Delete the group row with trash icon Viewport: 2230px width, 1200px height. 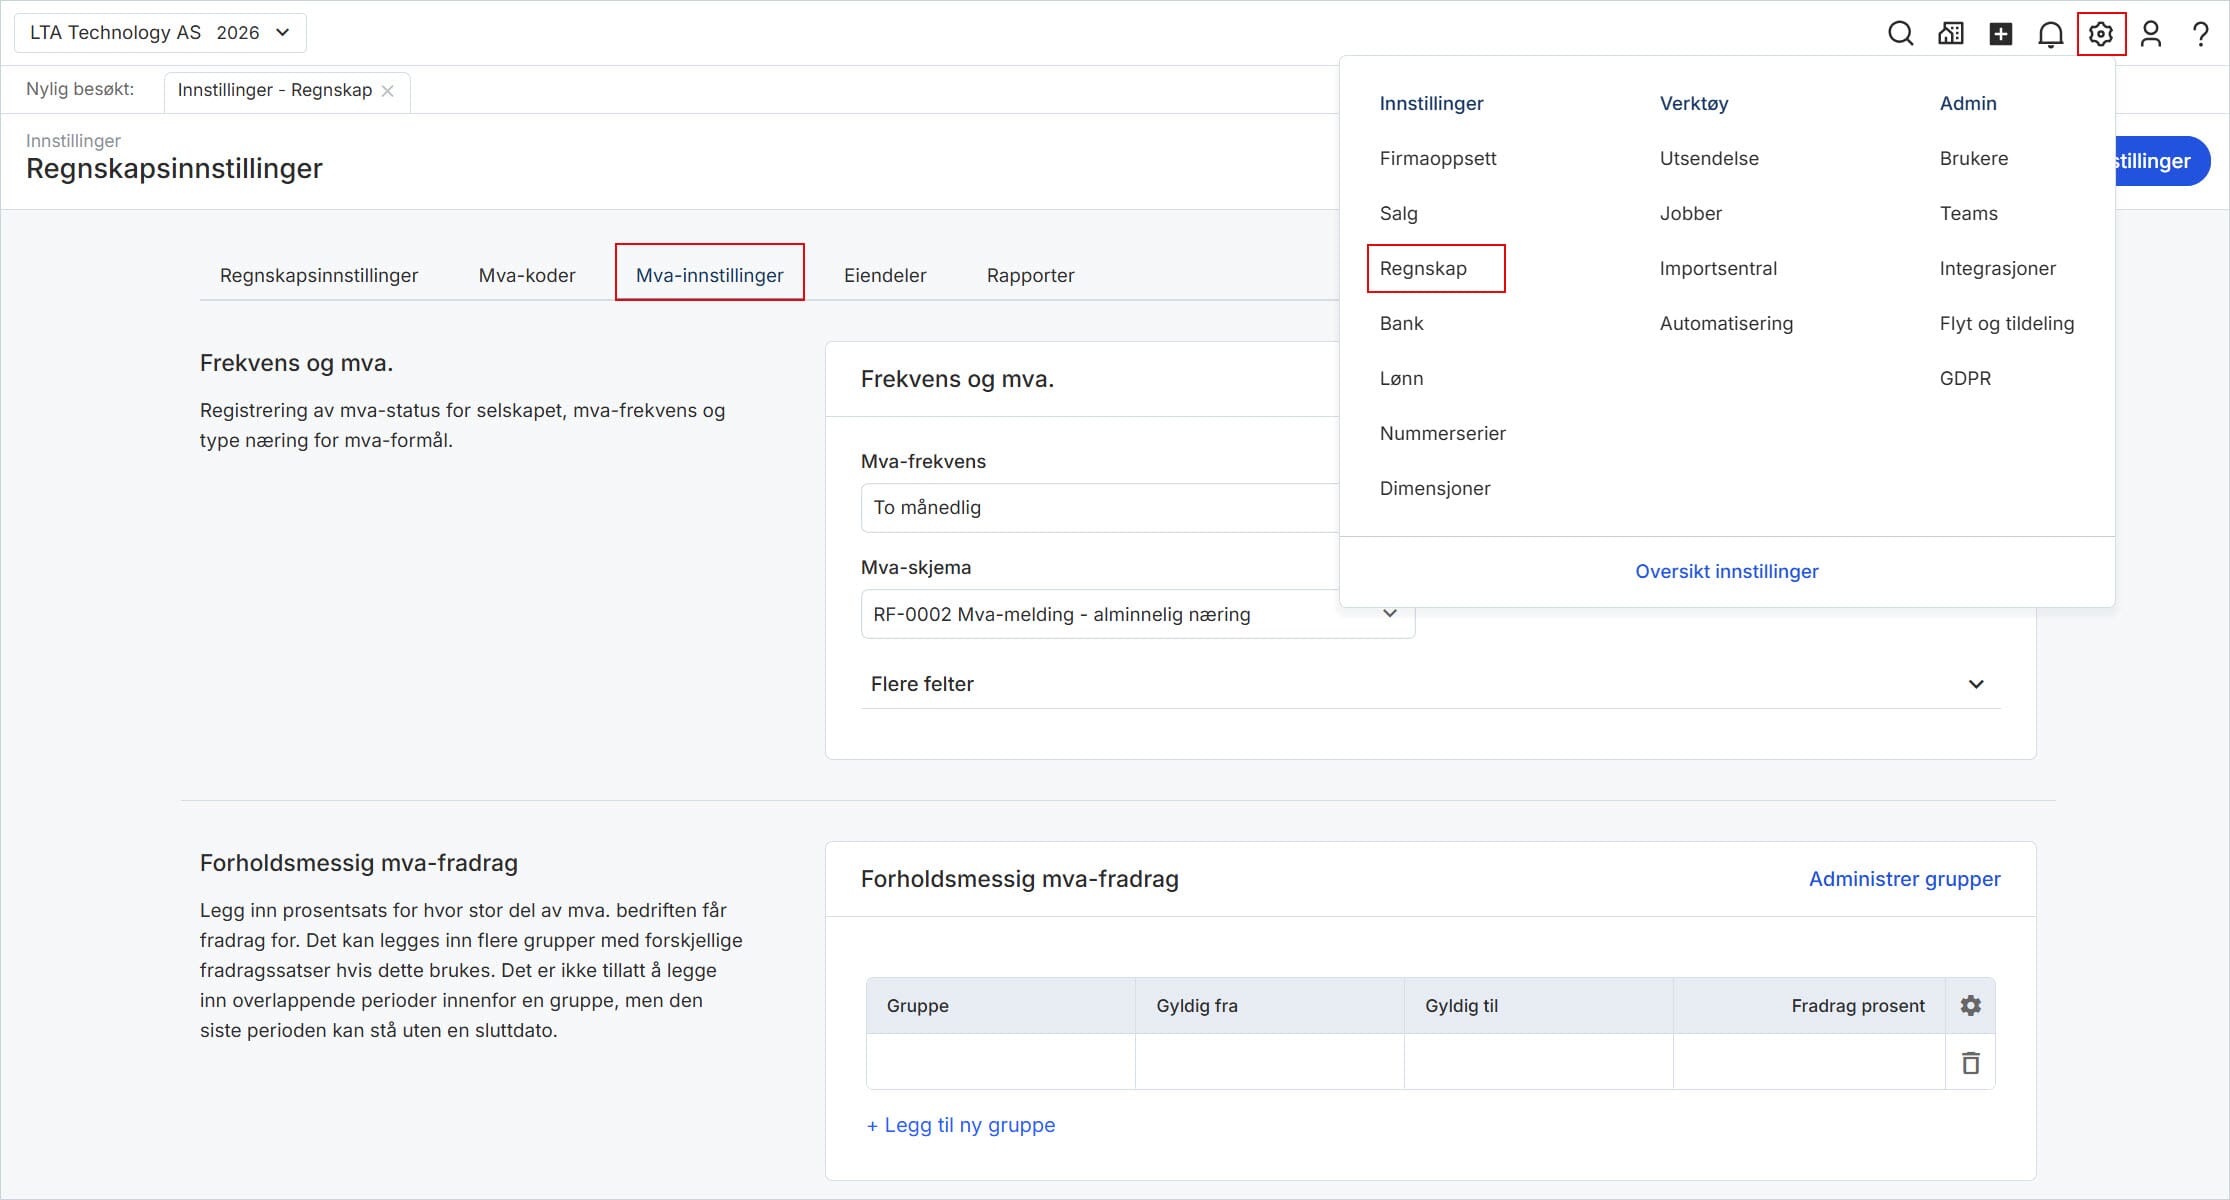click(1970, 1063)
